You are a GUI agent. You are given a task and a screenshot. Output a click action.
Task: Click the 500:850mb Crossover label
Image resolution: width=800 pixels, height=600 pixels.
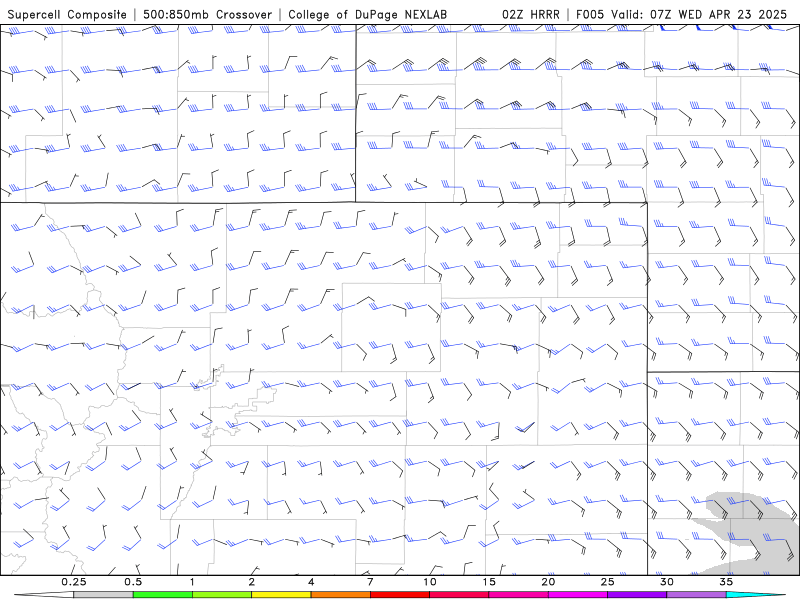[x=208, y=14]
